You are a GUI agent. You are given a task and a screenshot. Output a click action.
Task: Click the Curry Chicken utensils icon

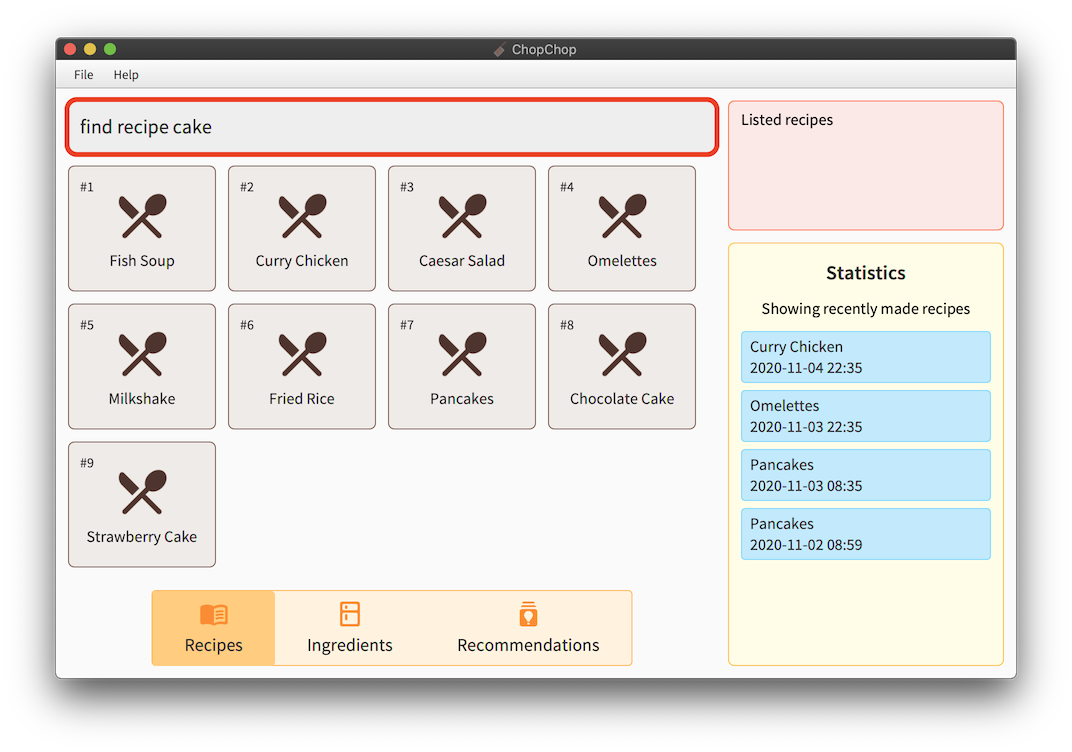[x=302, y=216]
